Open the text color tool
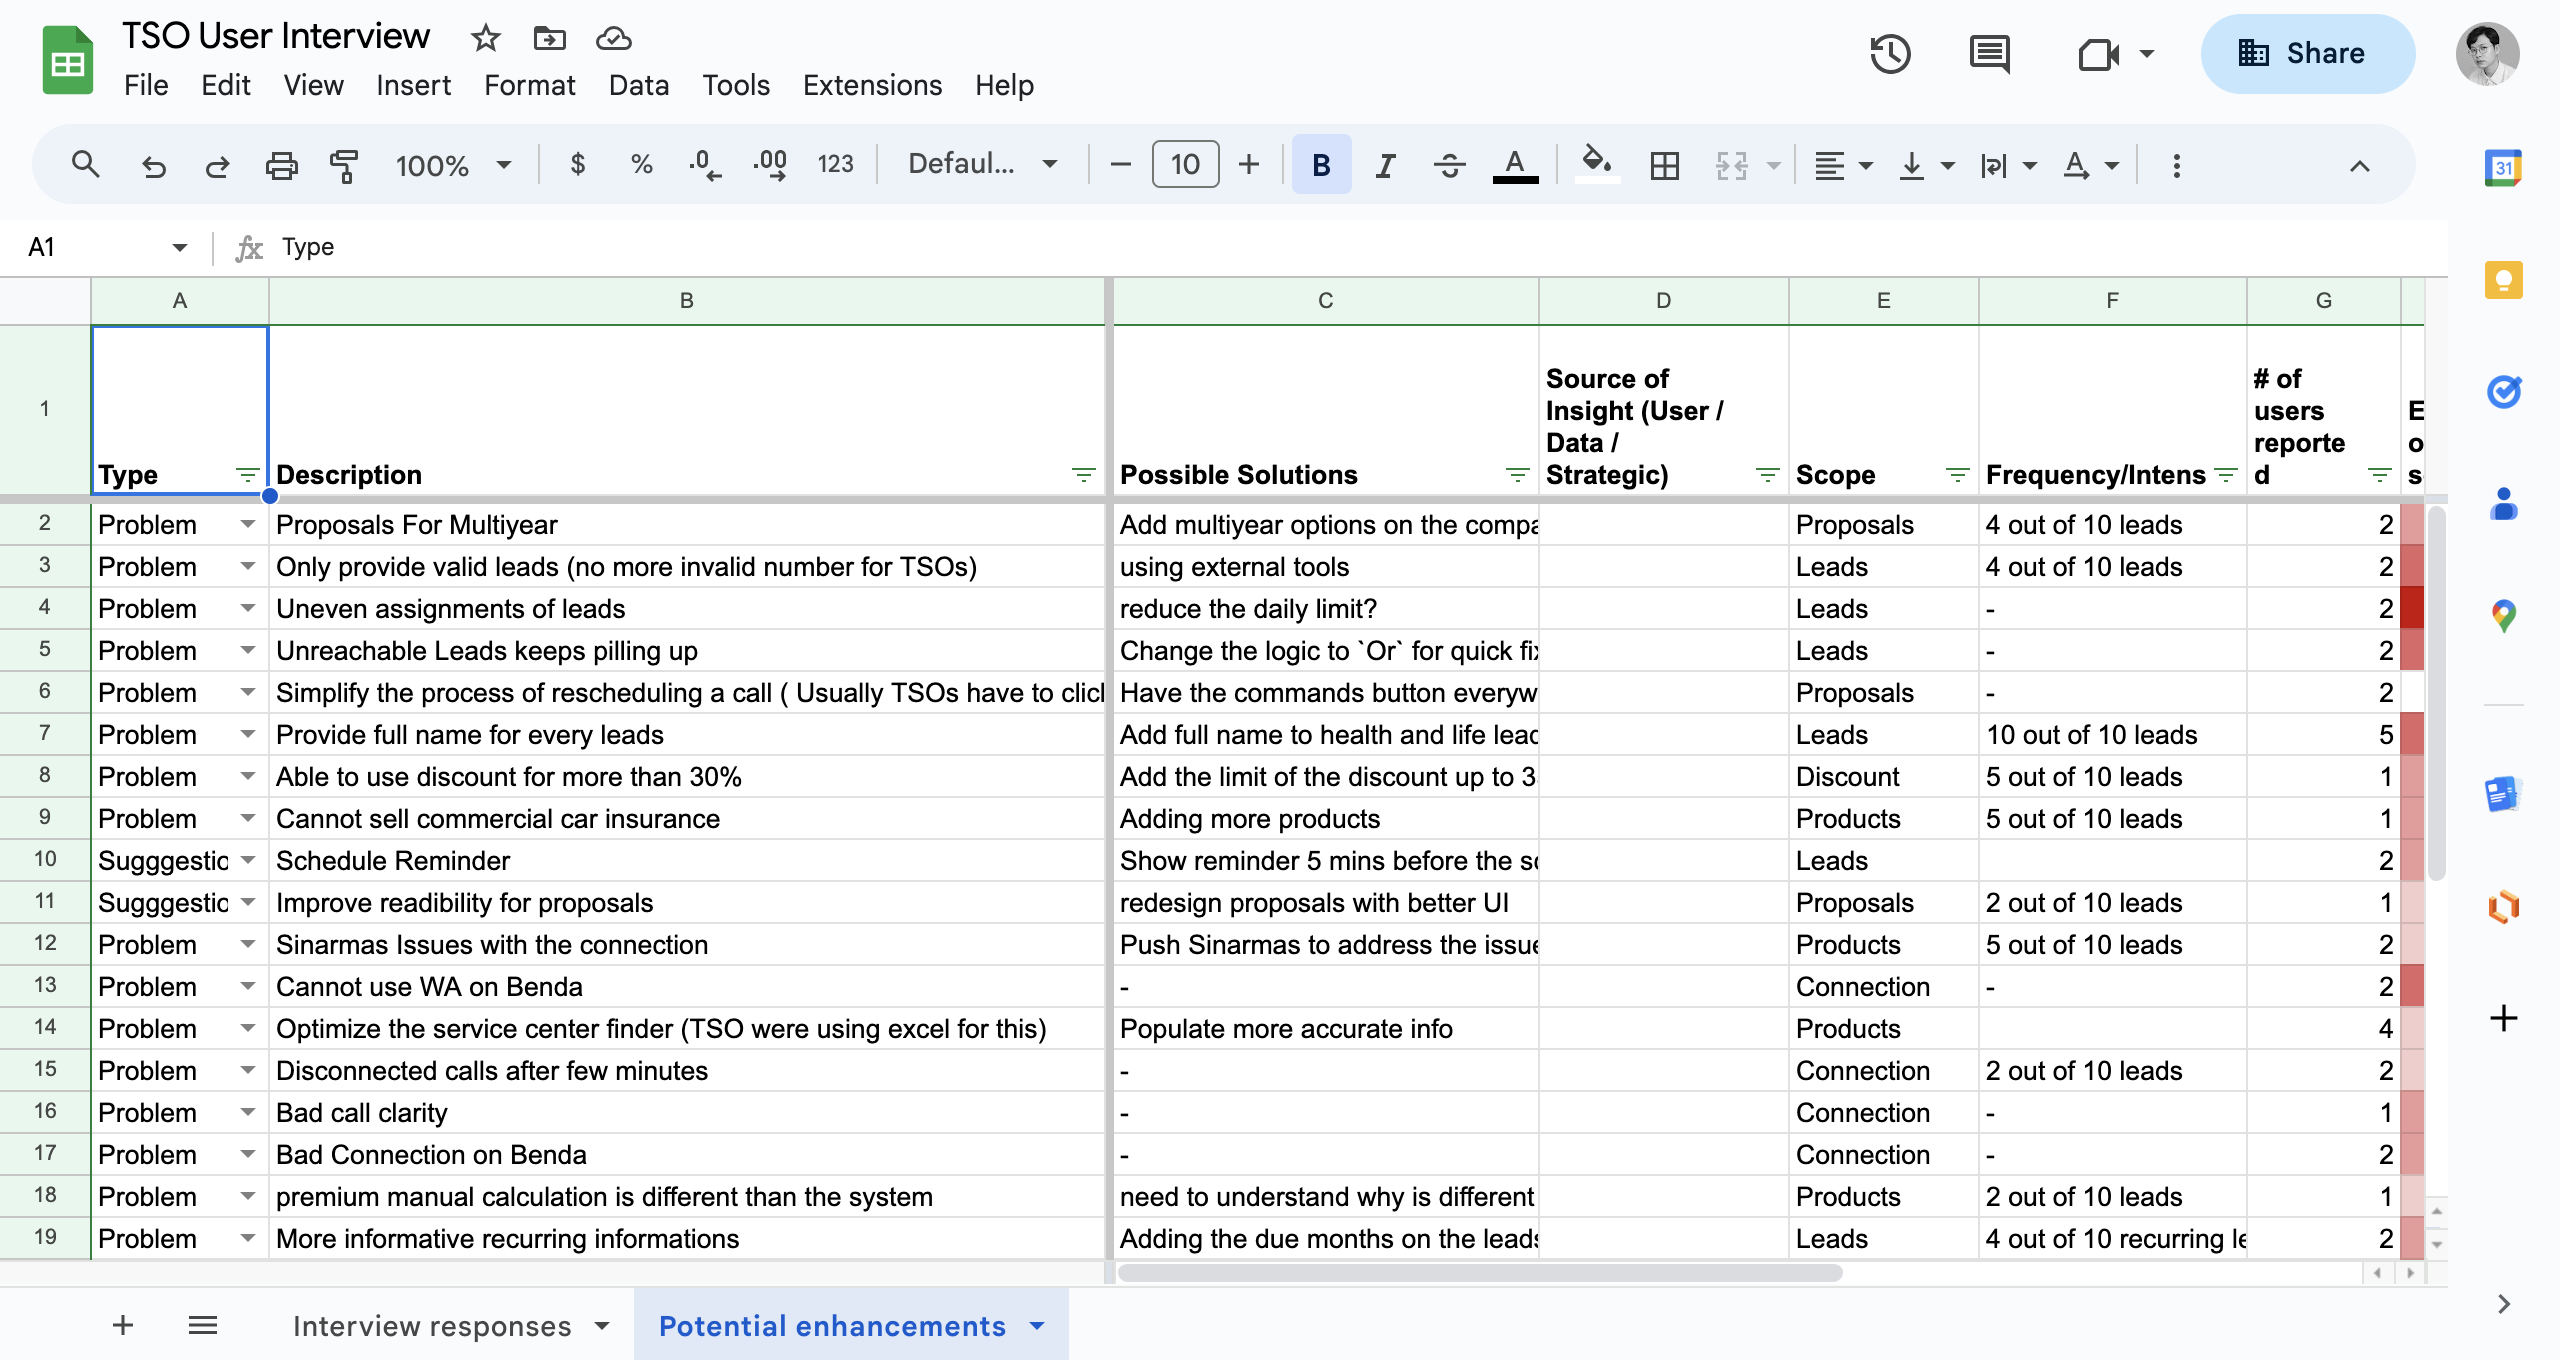Screen dimensions: 2560x1360 (x=1516, y=165)
